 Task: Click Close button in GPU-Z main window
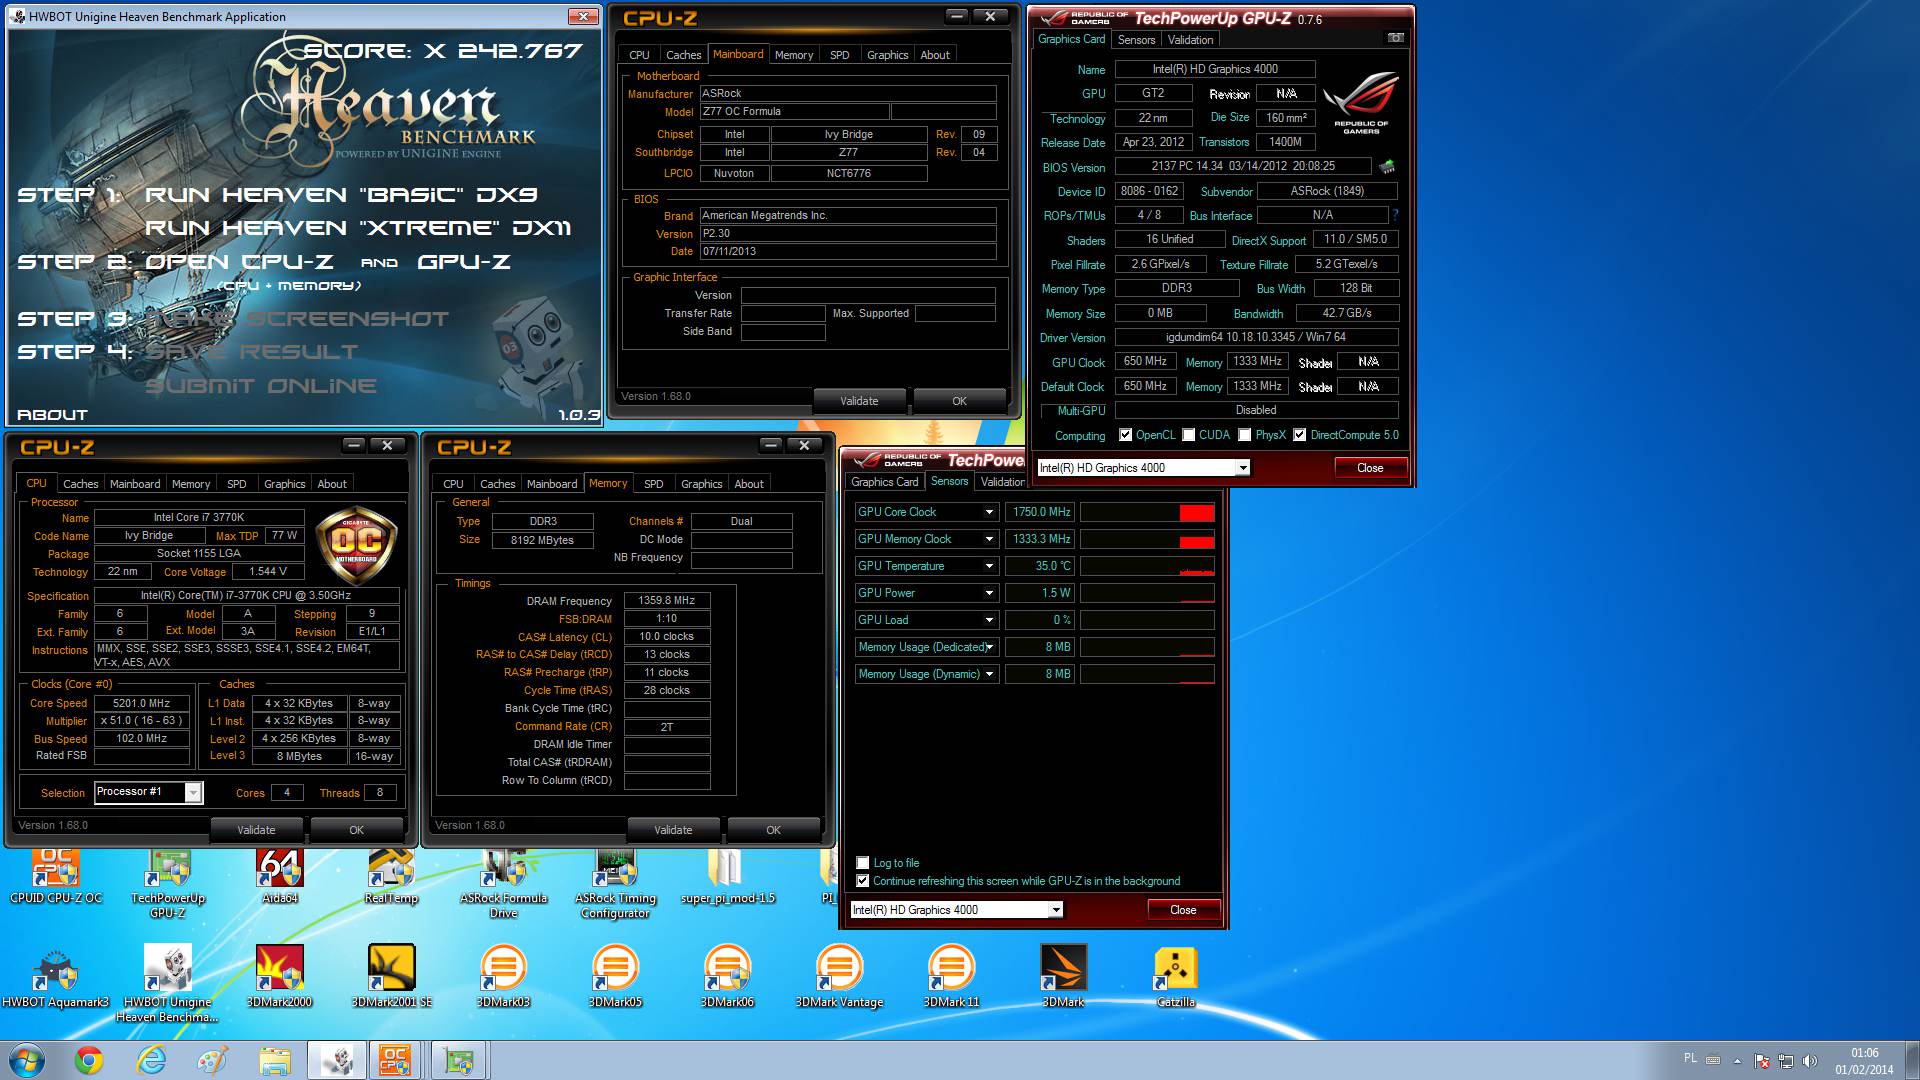pos(1370,468)
